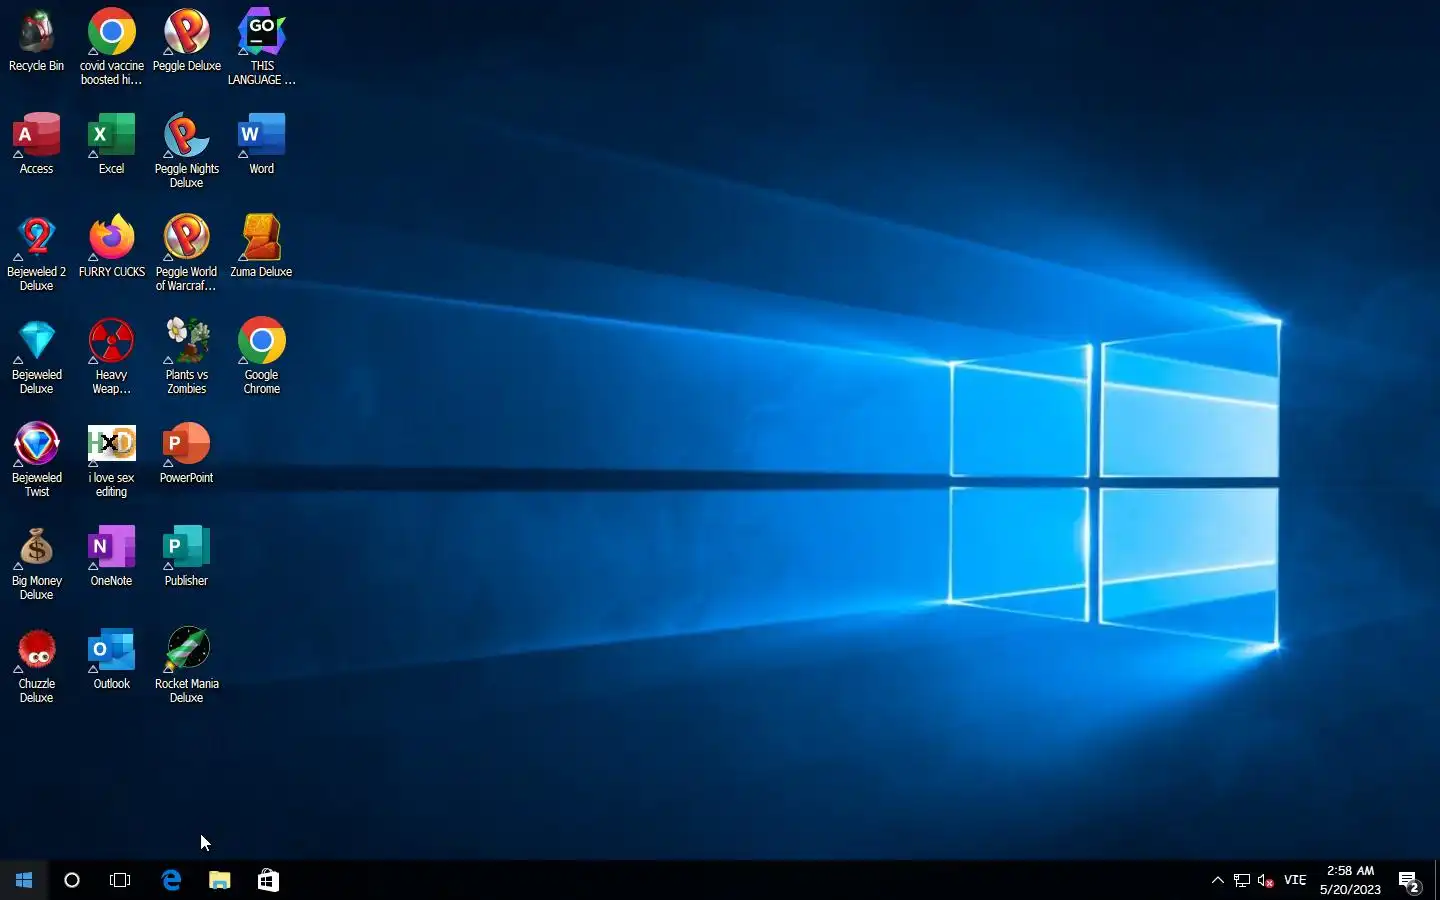Launch Microsoft Edge from the taskbar
1440x900 pixels.
pos(172,880)
